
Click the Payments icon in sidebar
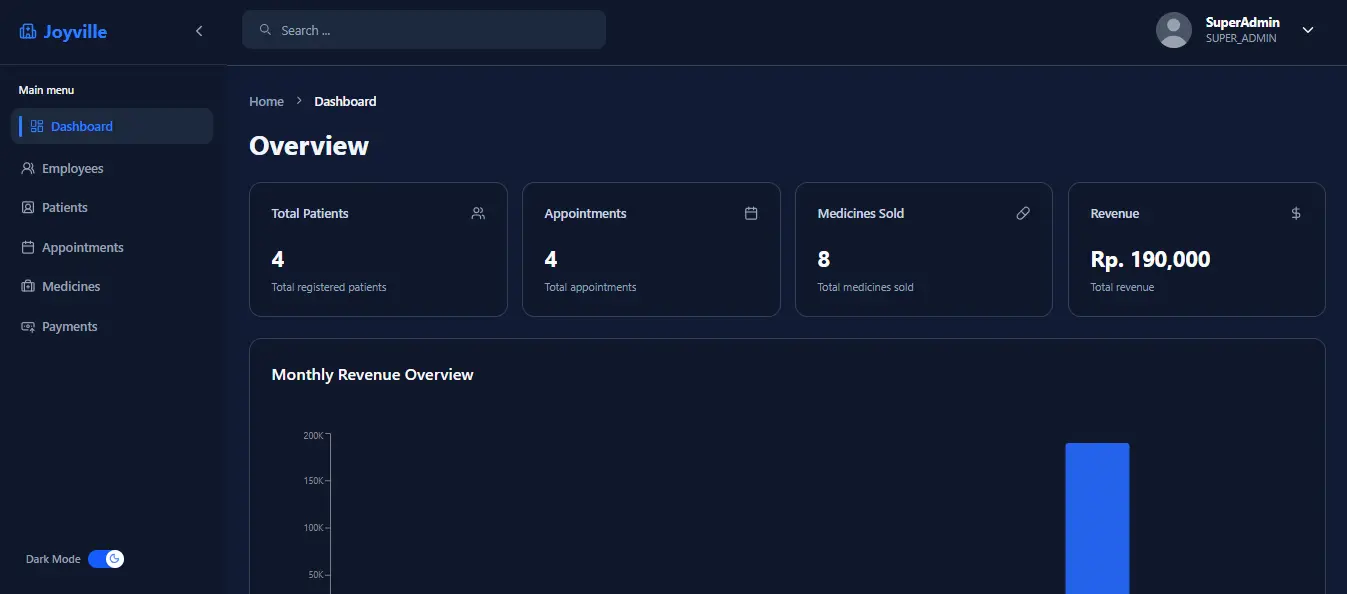(28, 327)
